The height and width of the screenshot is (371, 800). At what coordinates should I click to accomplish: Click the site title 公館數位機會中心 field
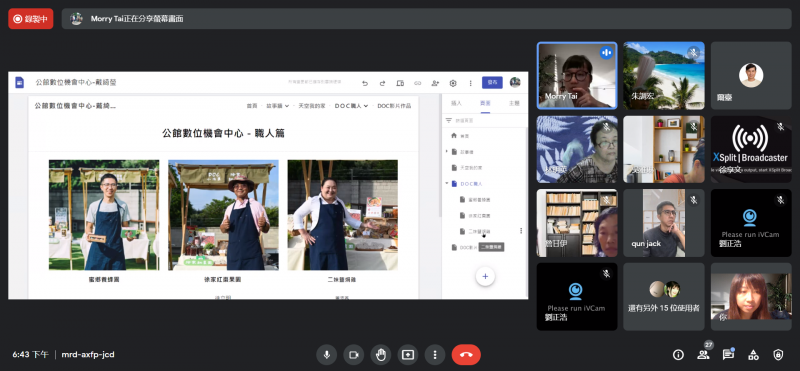76,83
